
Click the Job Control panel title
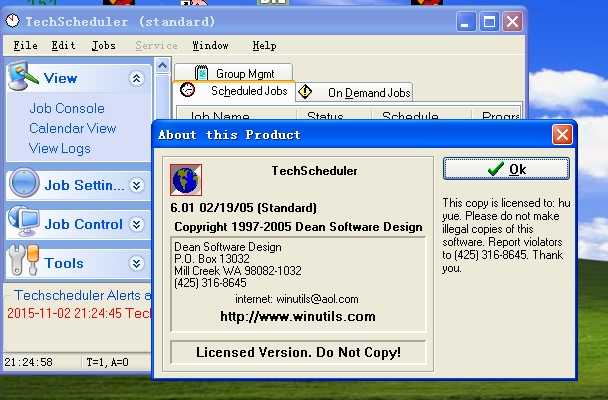83,224
